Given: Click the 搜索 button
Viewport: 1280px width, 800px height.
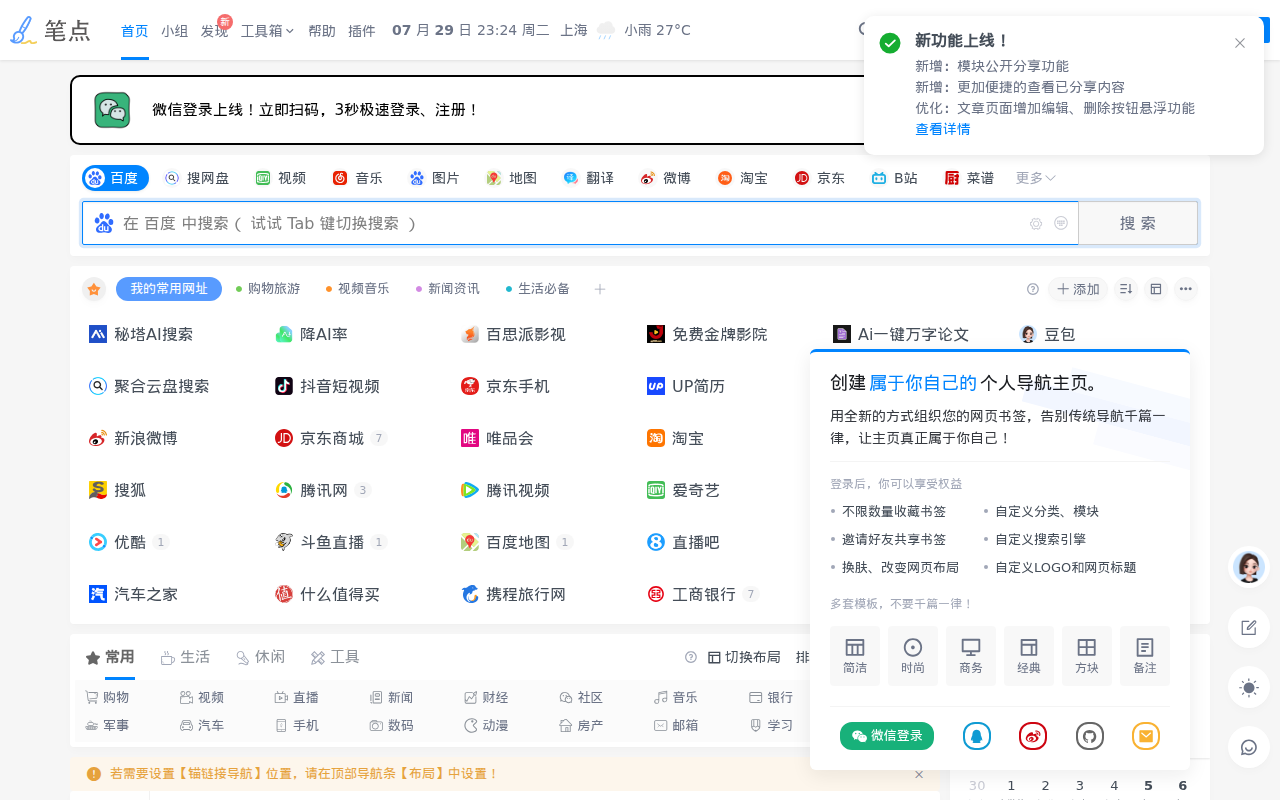Looking at the screenshot, I should click(1138, 223).
